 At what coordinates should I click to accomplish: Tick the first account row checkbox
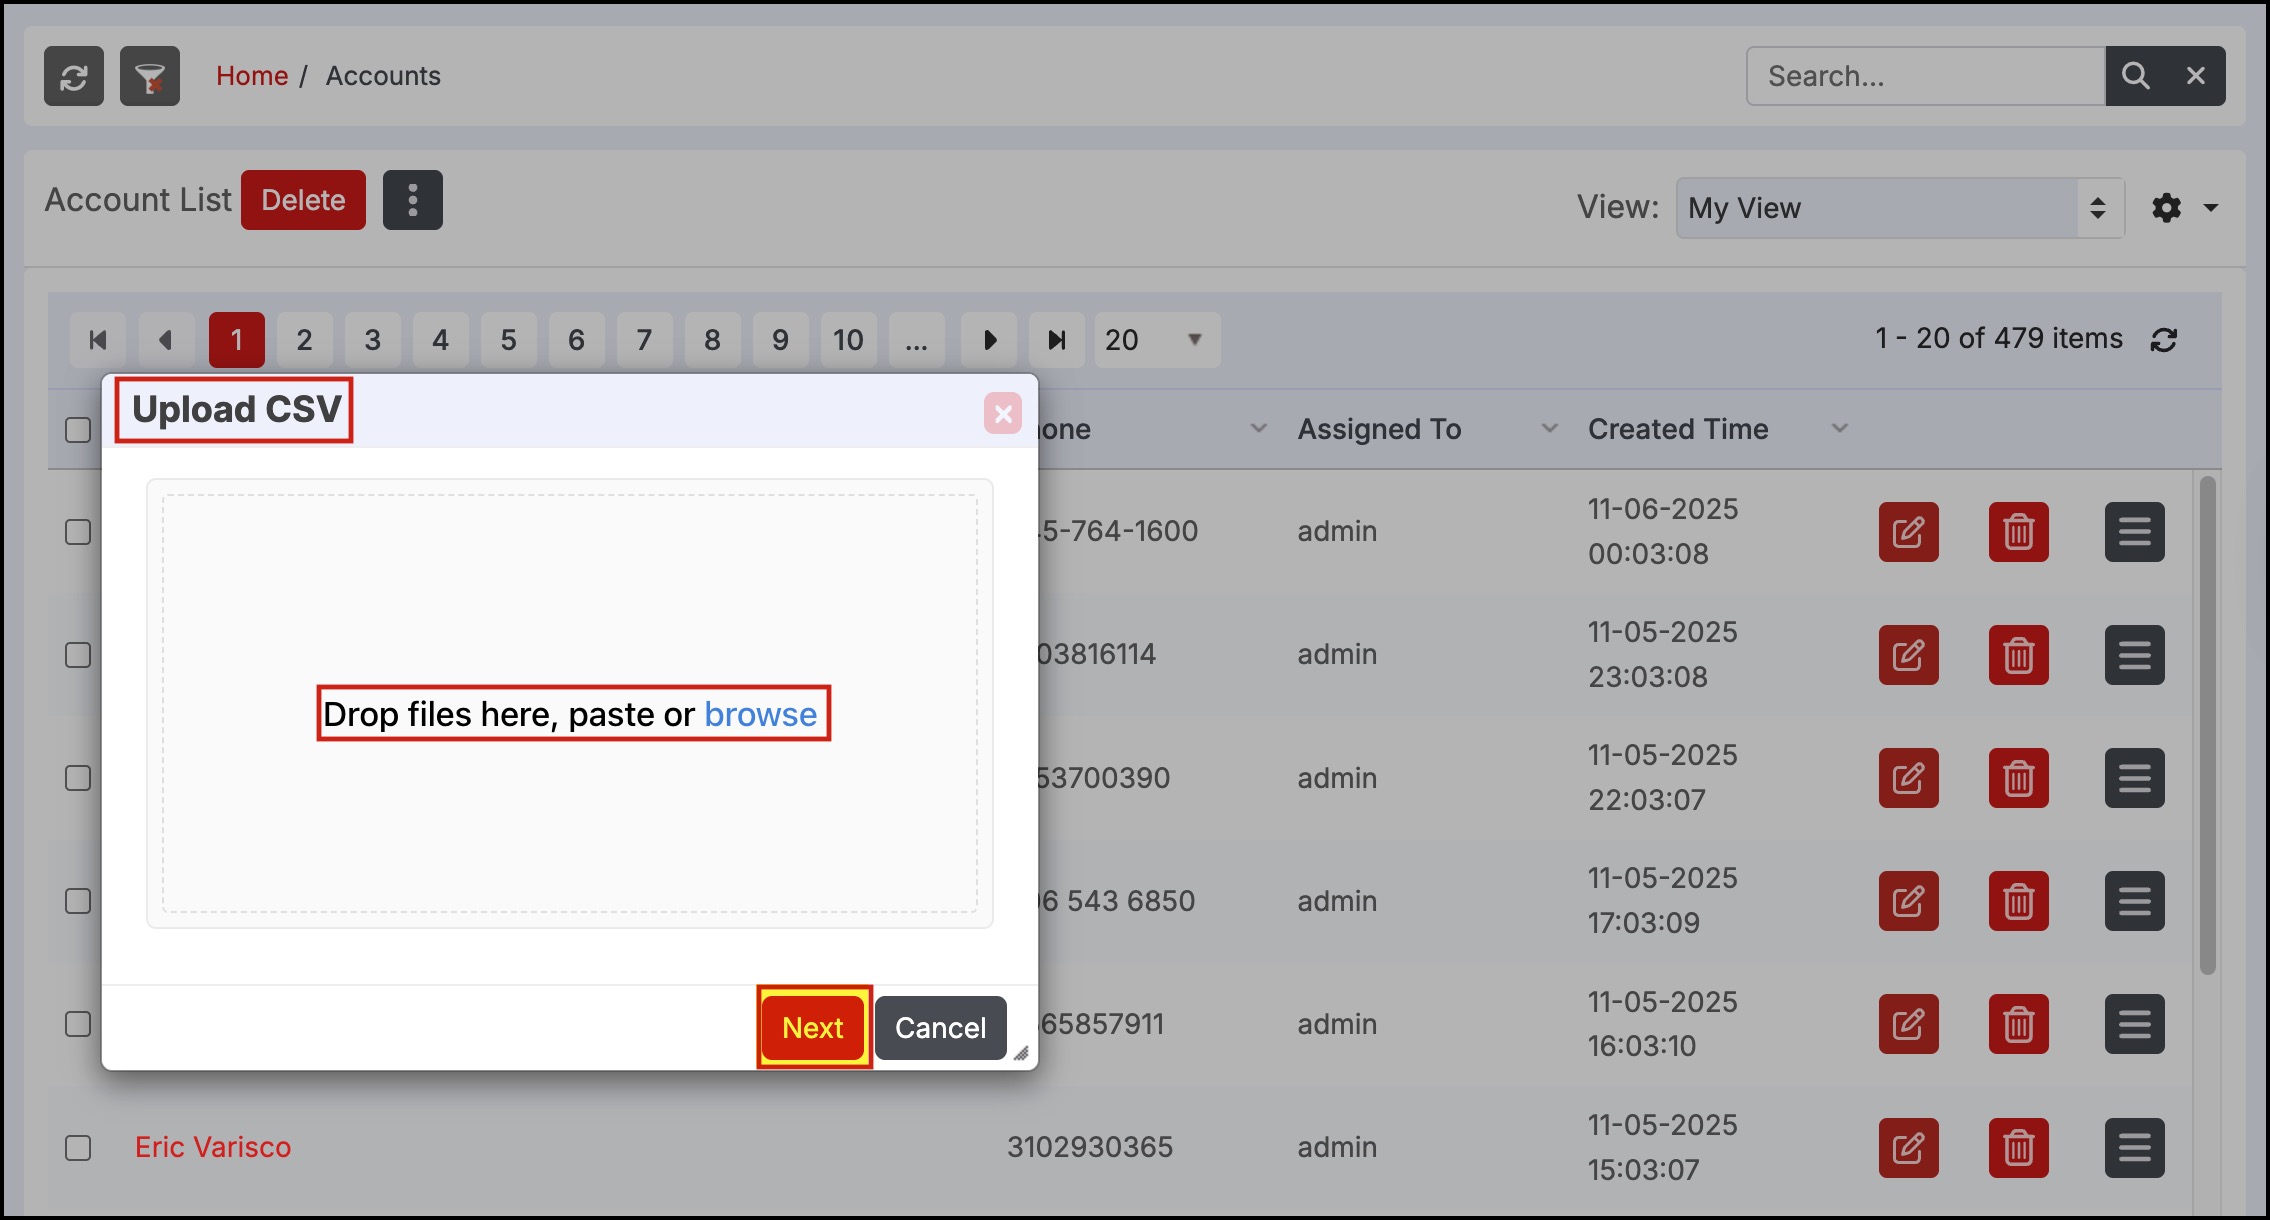click(78, 532)
